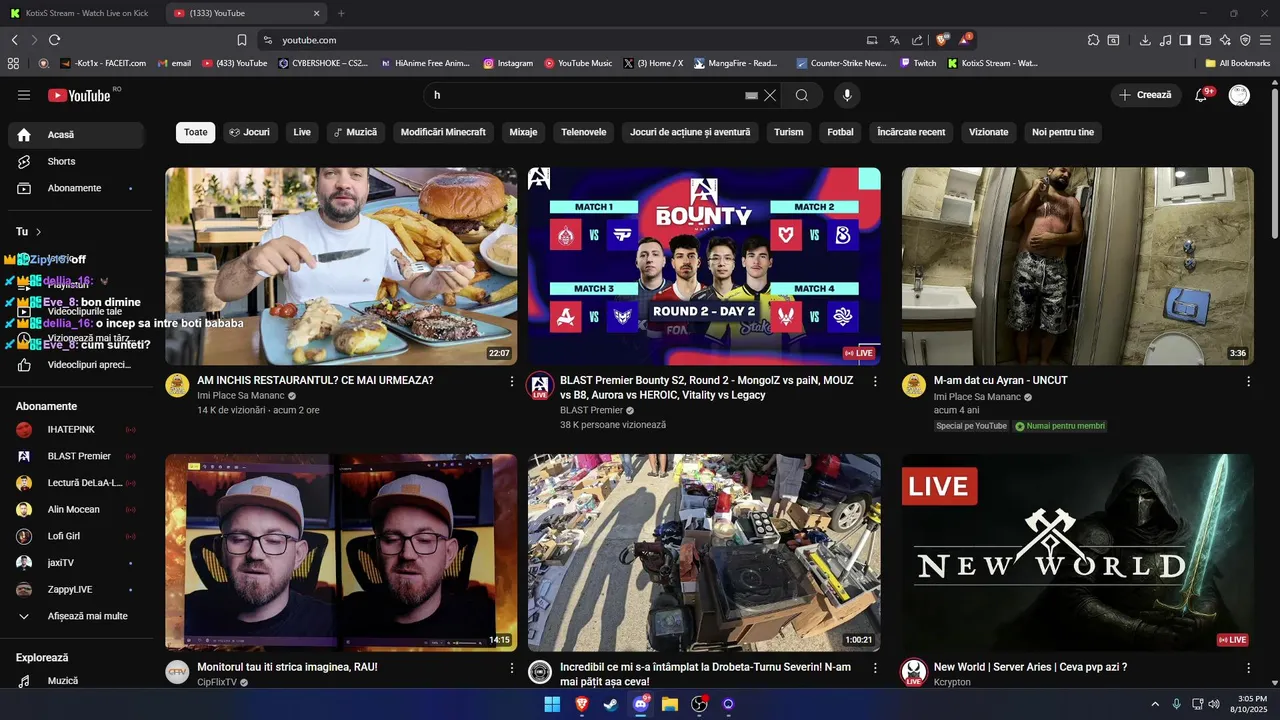Open the restaurant burger video thumbnail
Screen dimensions: 1280x720
(x=341, y=266)
